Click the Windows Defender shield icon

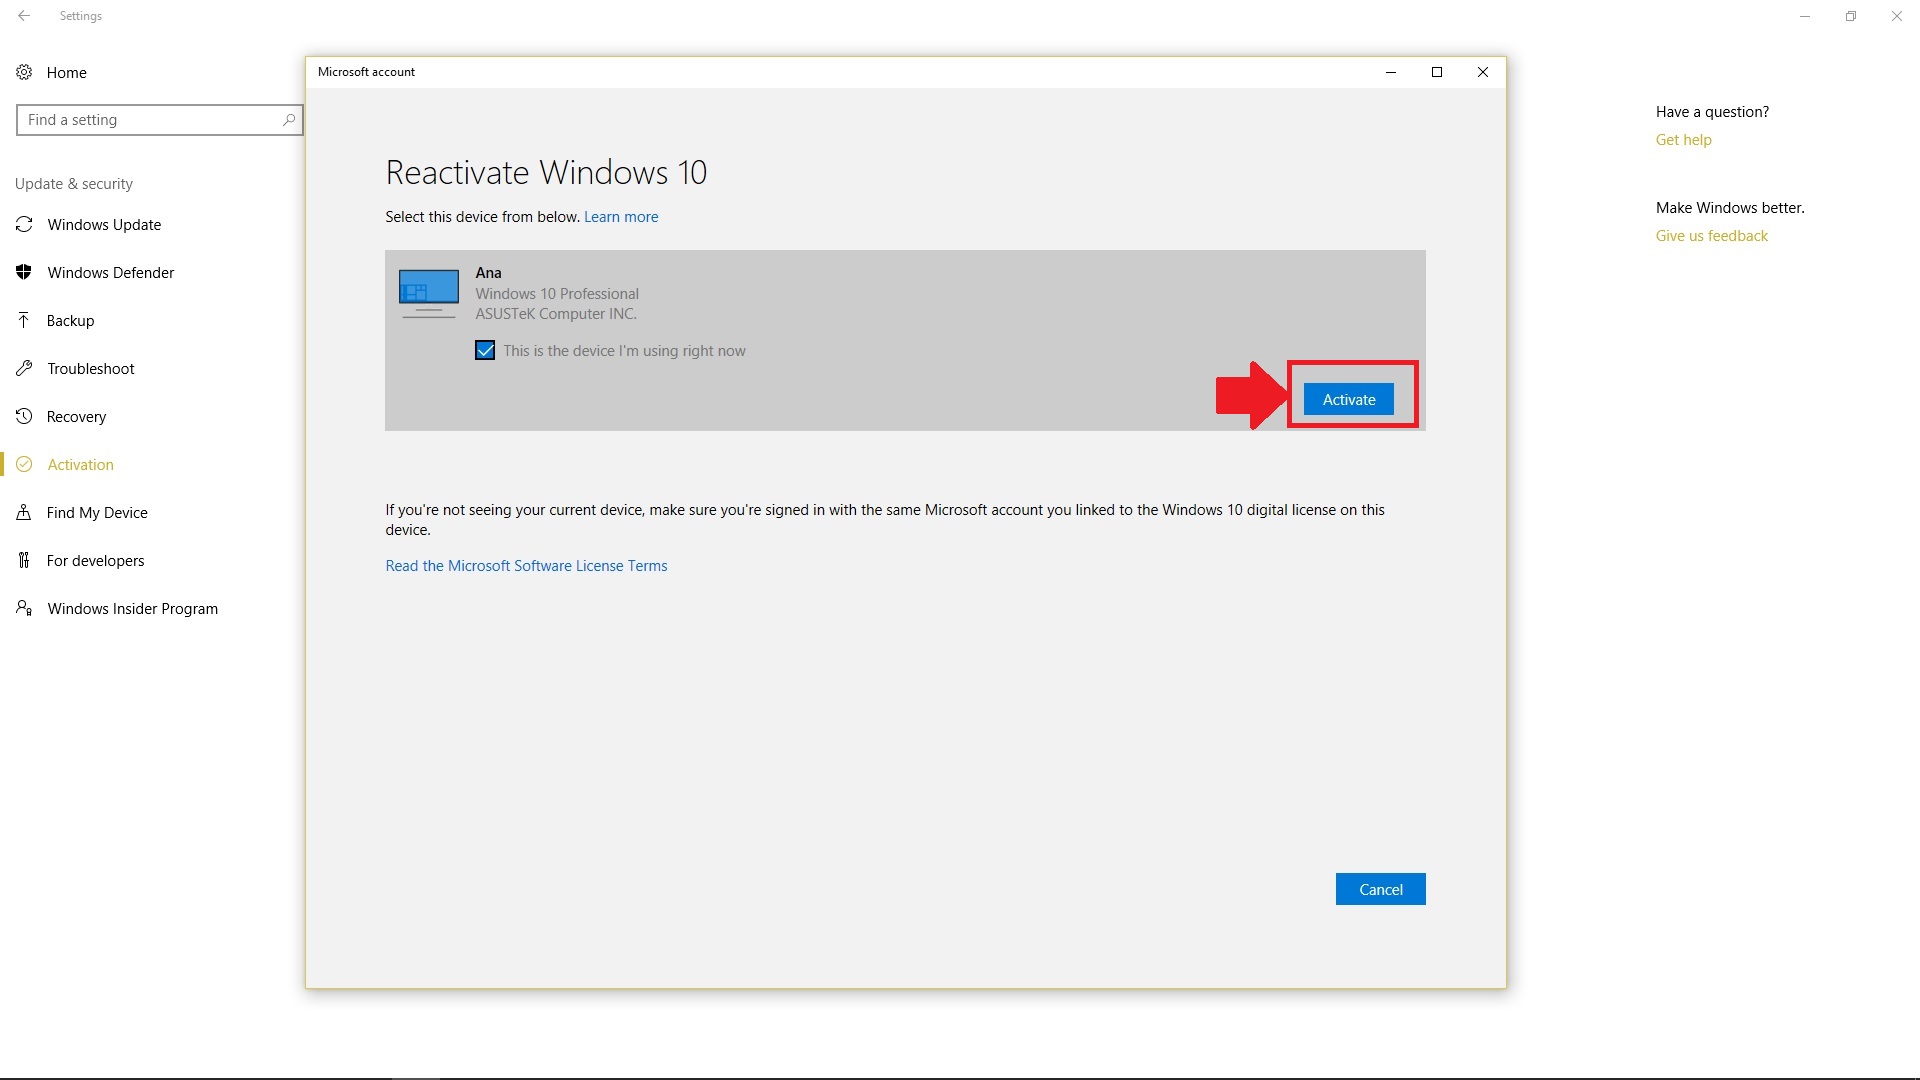24,272
